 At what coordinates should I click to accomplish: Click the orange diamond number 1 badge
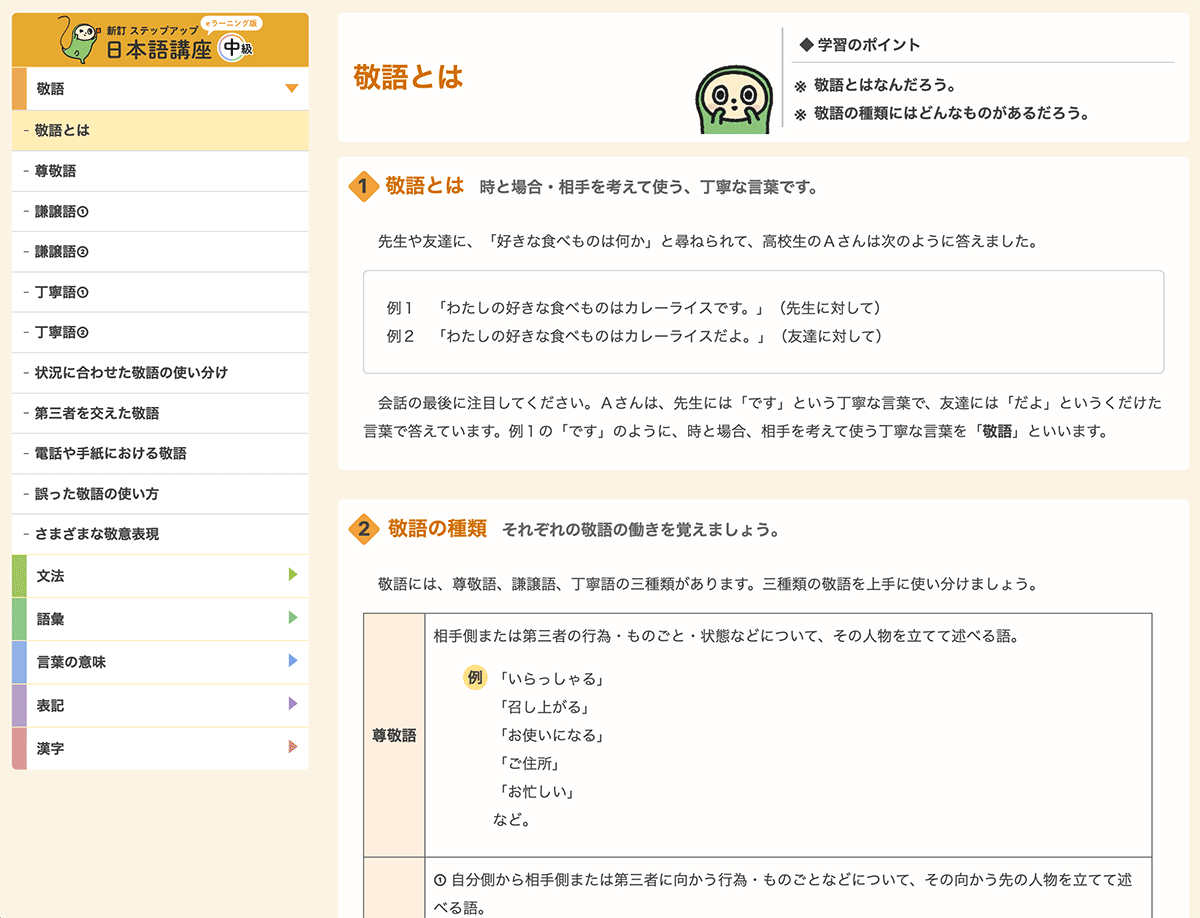coord(362,186)
